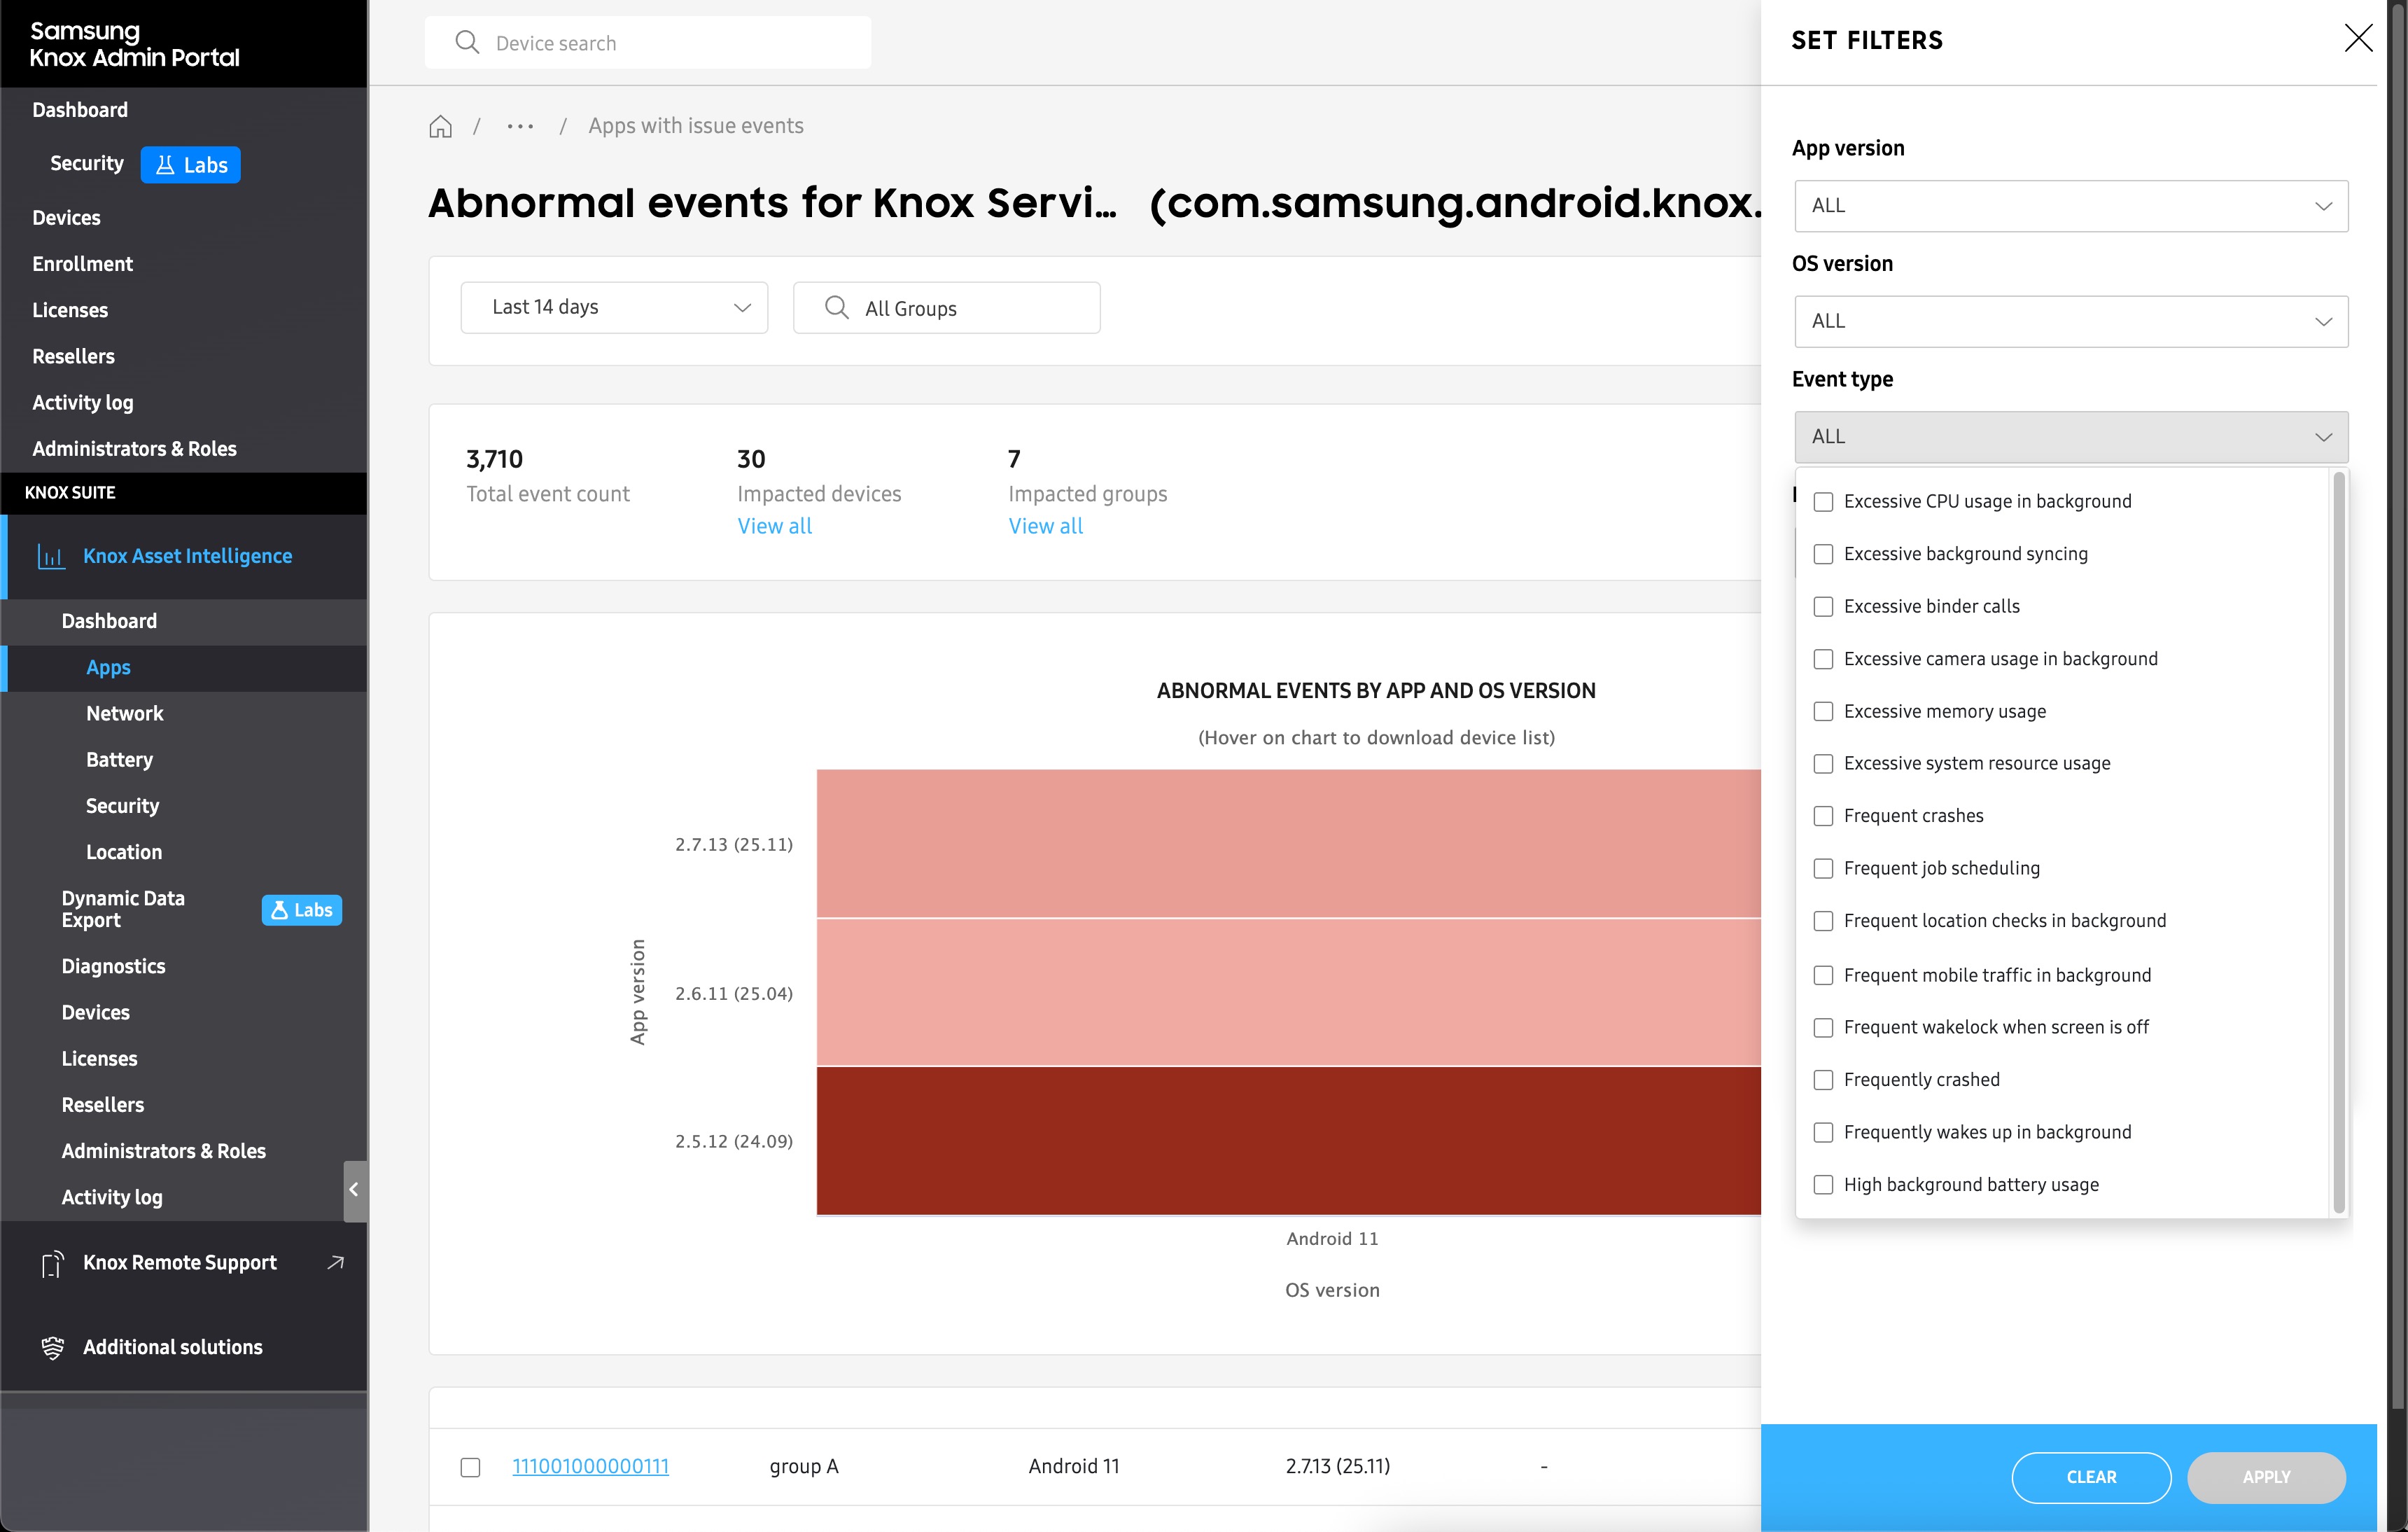Image resolution: width=2408 pixels, height=1532 pixels.
Task: Click the home breadcrumb icon
Action: (440, 127)
